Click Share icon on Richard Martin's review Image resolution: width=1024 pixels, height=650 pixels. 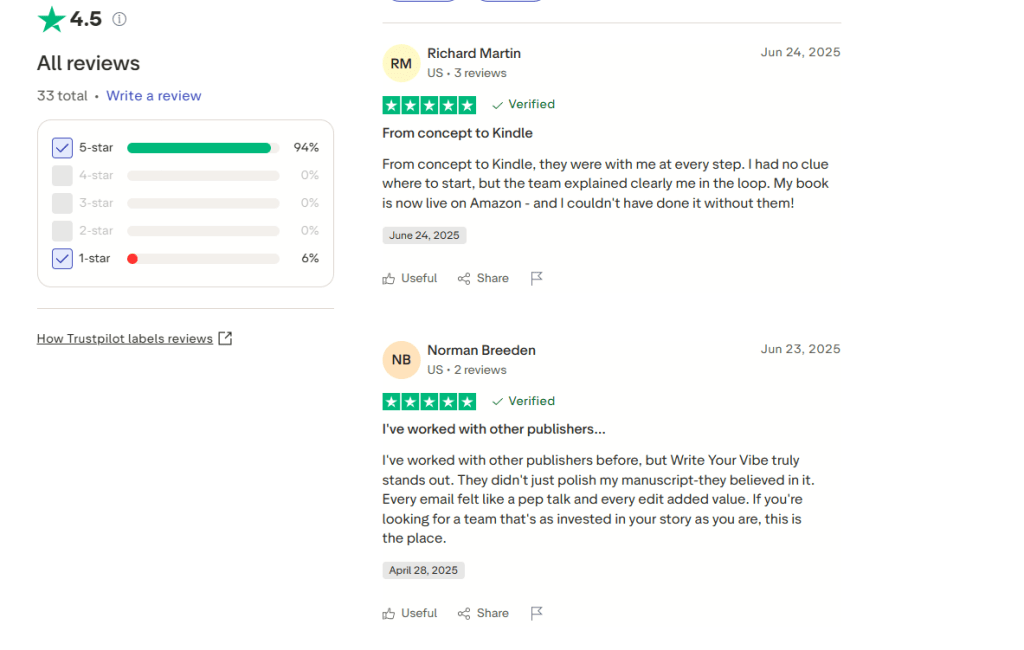coord(464,279)
